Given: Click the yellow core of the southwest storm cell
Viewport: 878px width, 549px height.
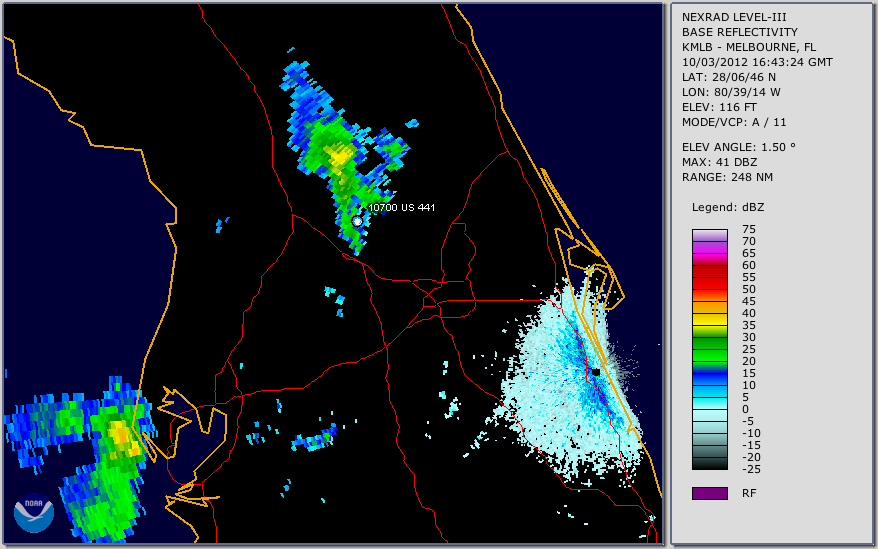Looking at the screenshot, I should pyautogui.click(x=123, y=436).
